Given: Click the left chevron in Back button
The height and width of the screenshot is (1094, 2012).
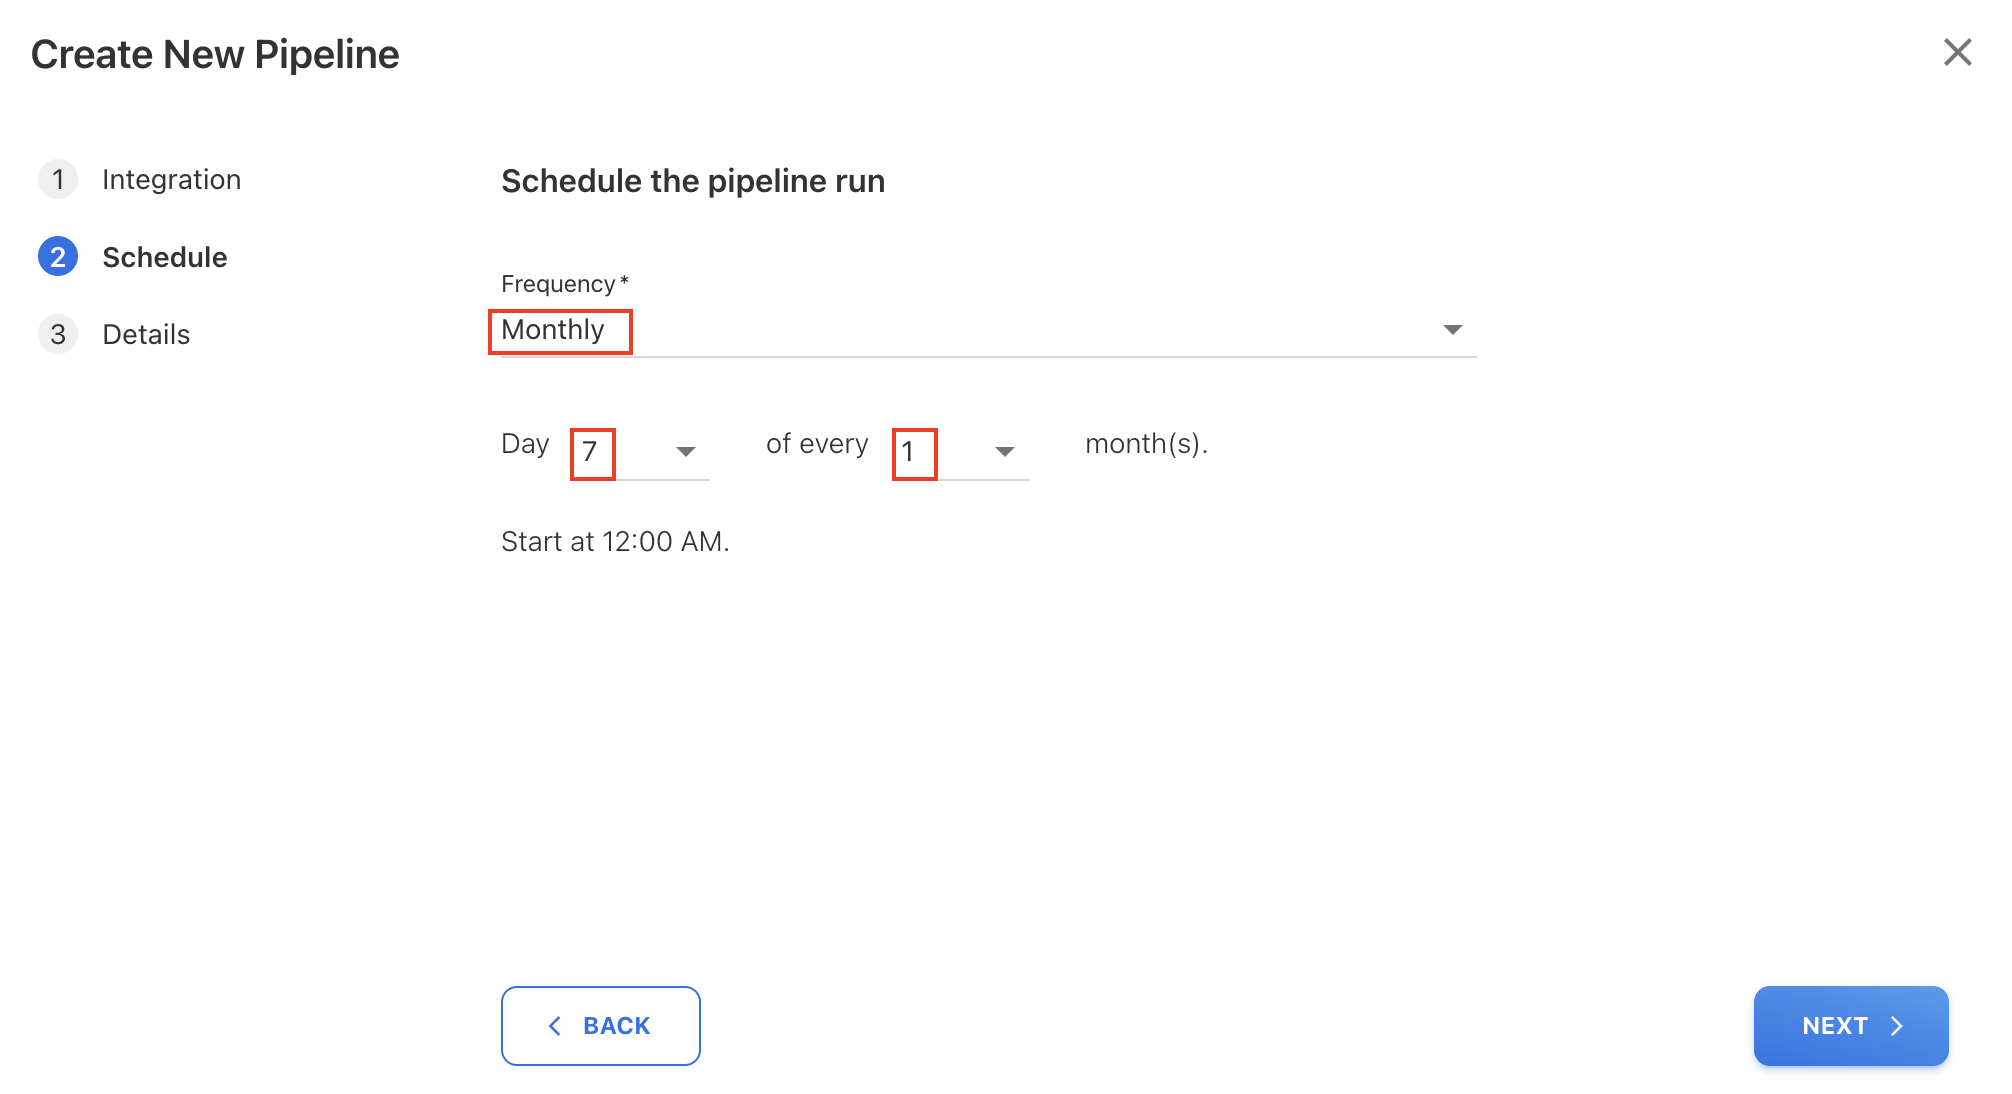Looking at the screenshot, I should 555,1026.
